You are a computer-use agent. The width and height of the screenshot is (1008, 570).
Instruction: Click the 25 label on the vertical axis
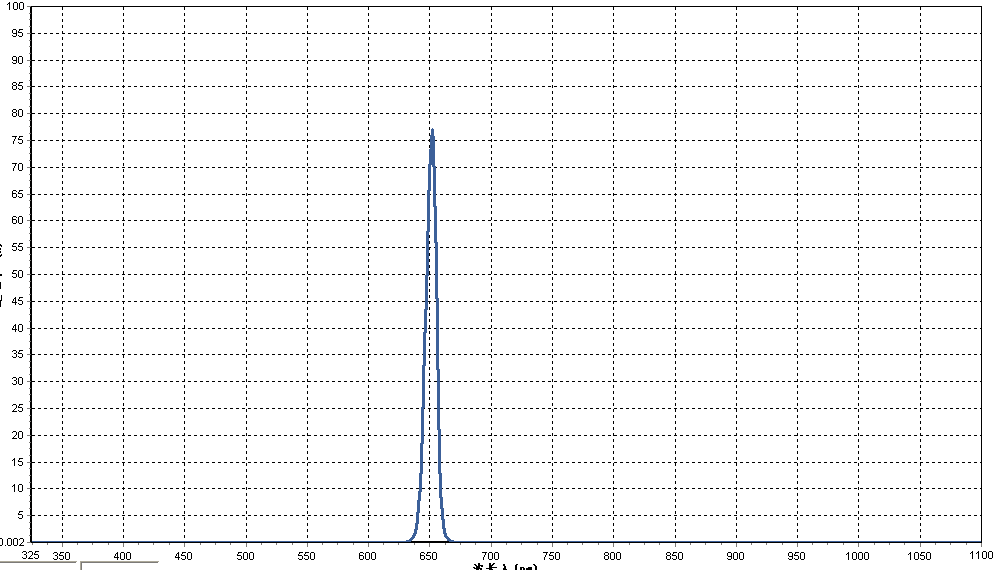pos(17,408)
